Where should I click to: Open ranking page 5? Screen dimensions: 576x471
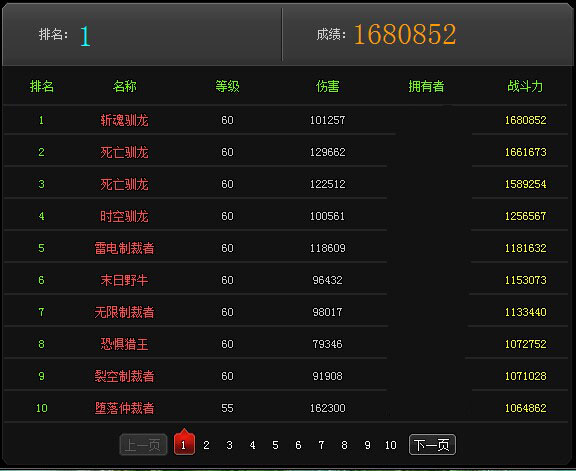pos(275,445)
